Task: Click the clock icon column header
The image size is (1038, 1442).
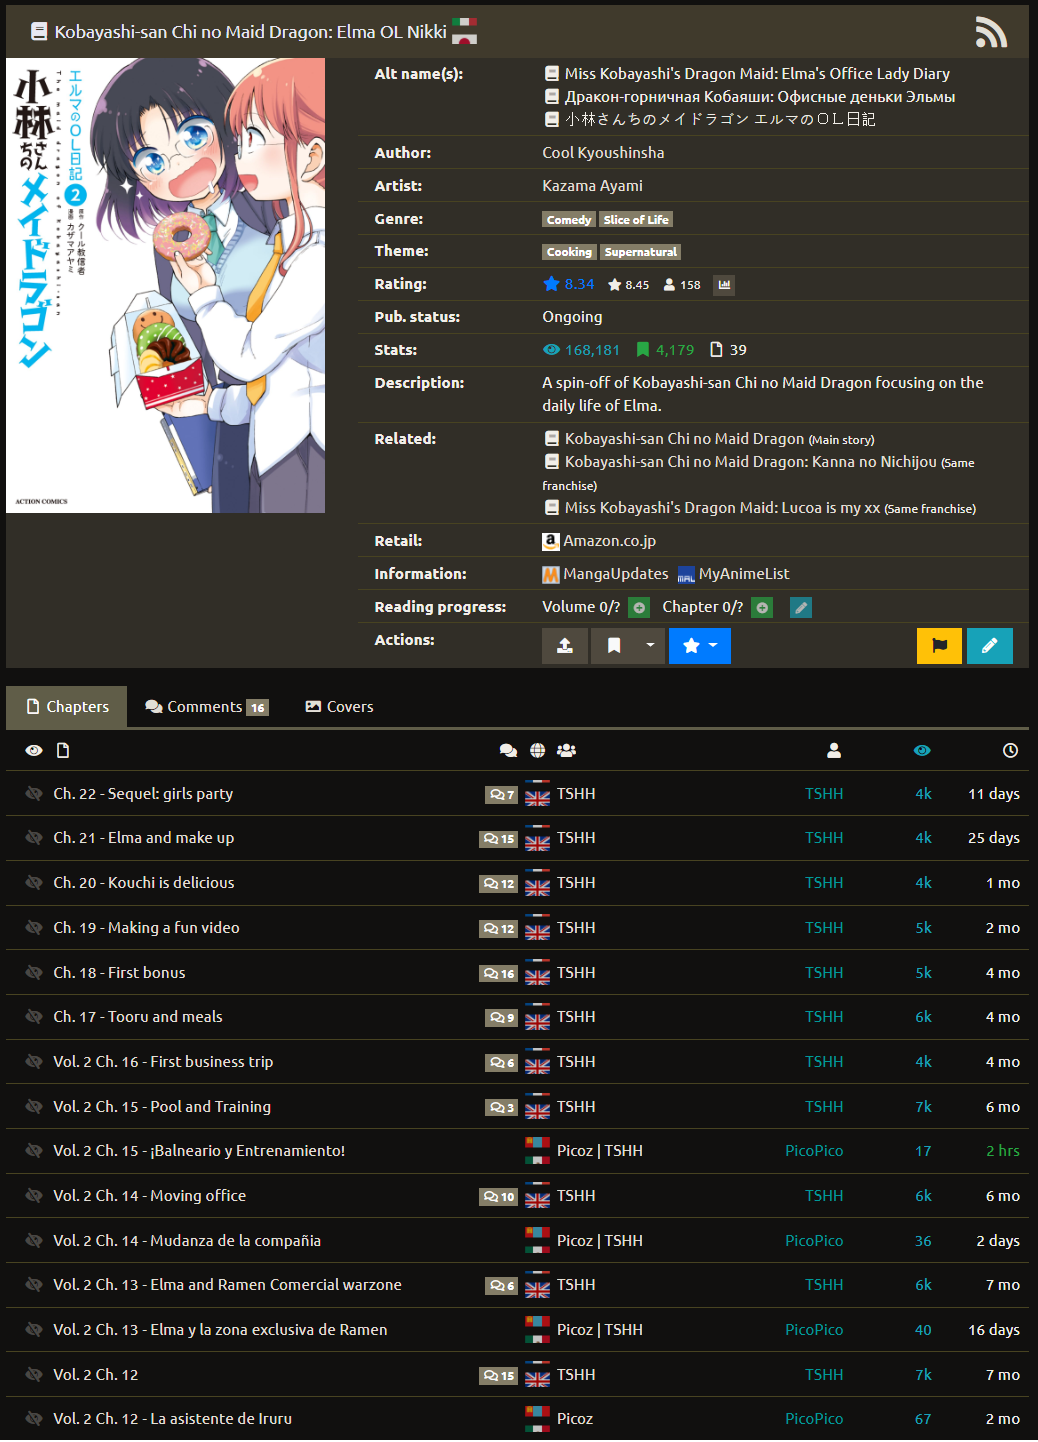Action: (x=1010, y=751)
